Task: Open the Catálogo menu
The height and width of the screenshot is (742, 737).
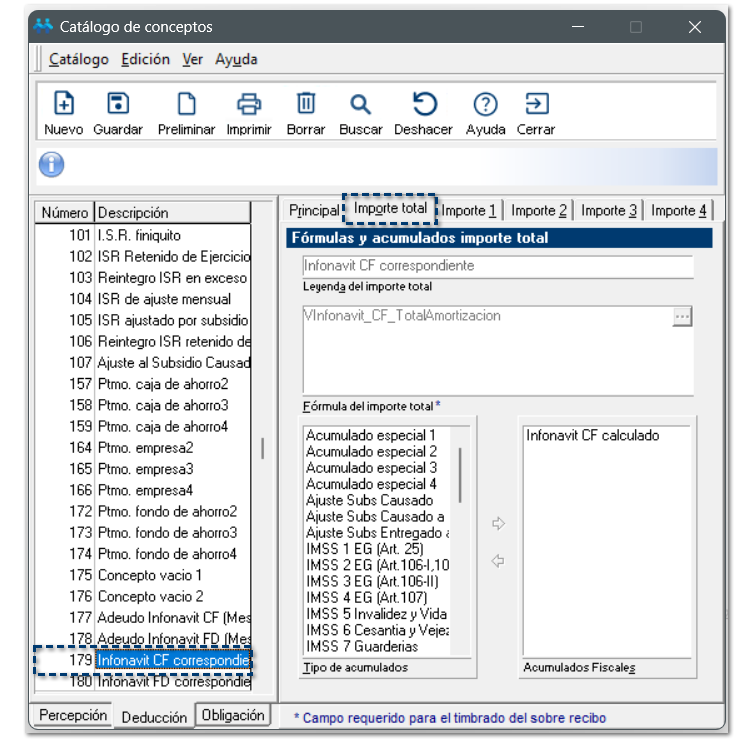Action: point(78,59)
